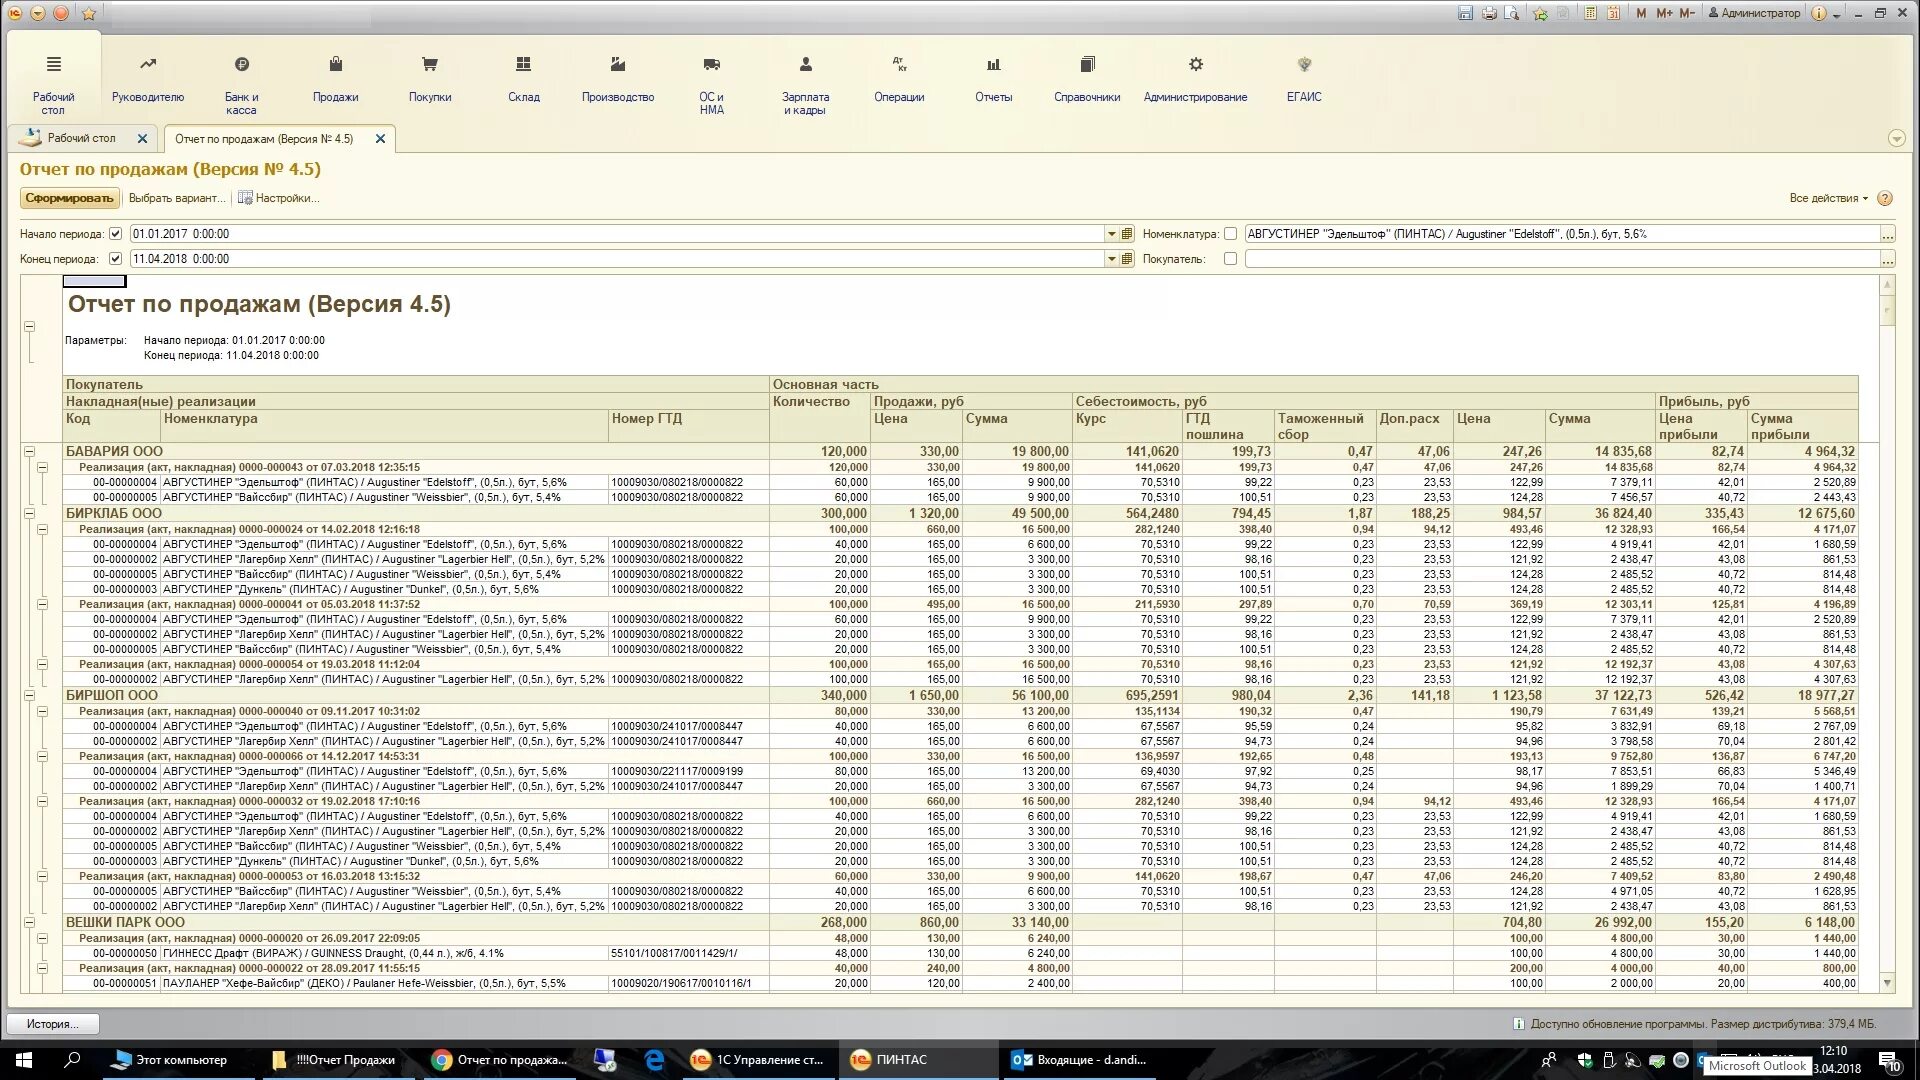This screenshot has width=1920, height=1080.
Task: Toggle the Конец периода checkbox
Action: [x=115, y=259]
